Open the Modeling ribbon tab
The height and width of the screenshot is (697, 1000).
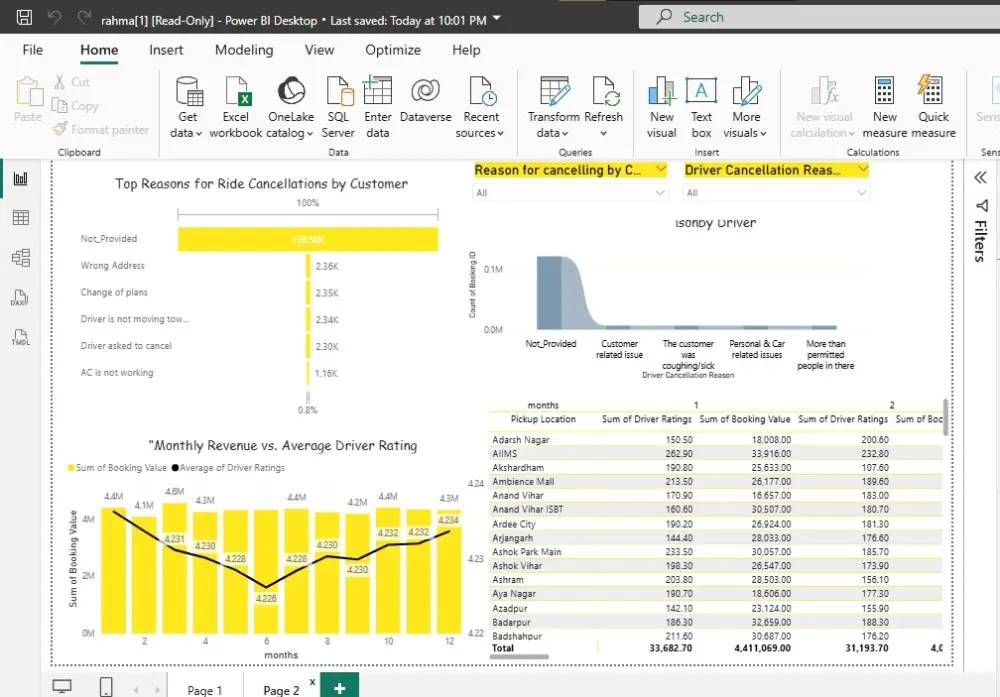[244, 50]
